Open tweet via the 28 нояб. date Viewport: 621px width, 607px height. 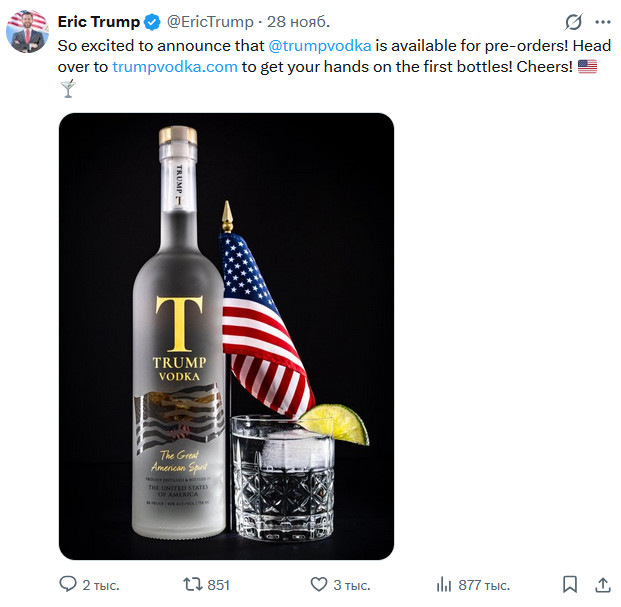pos(295,22)
